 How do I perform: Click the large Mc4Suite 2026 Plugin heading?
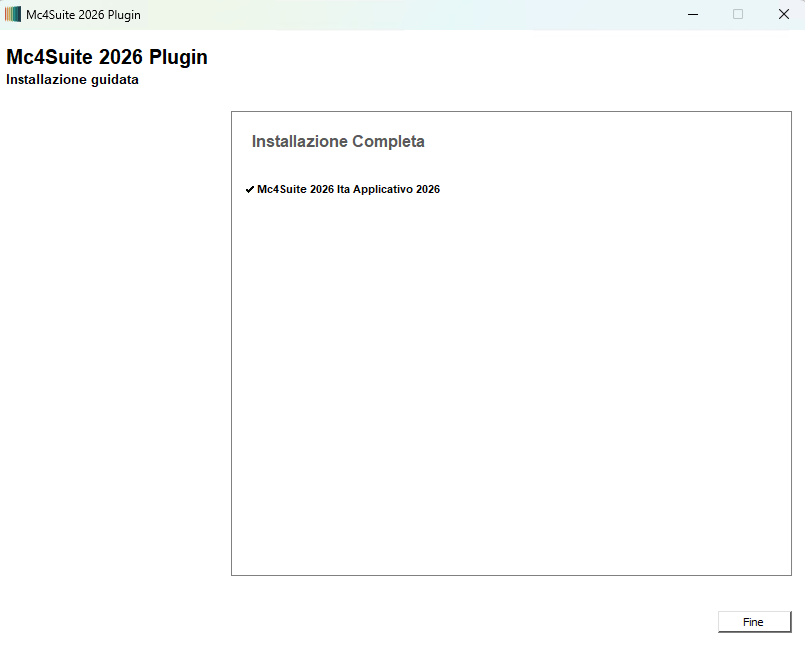[x=107, y=57]
